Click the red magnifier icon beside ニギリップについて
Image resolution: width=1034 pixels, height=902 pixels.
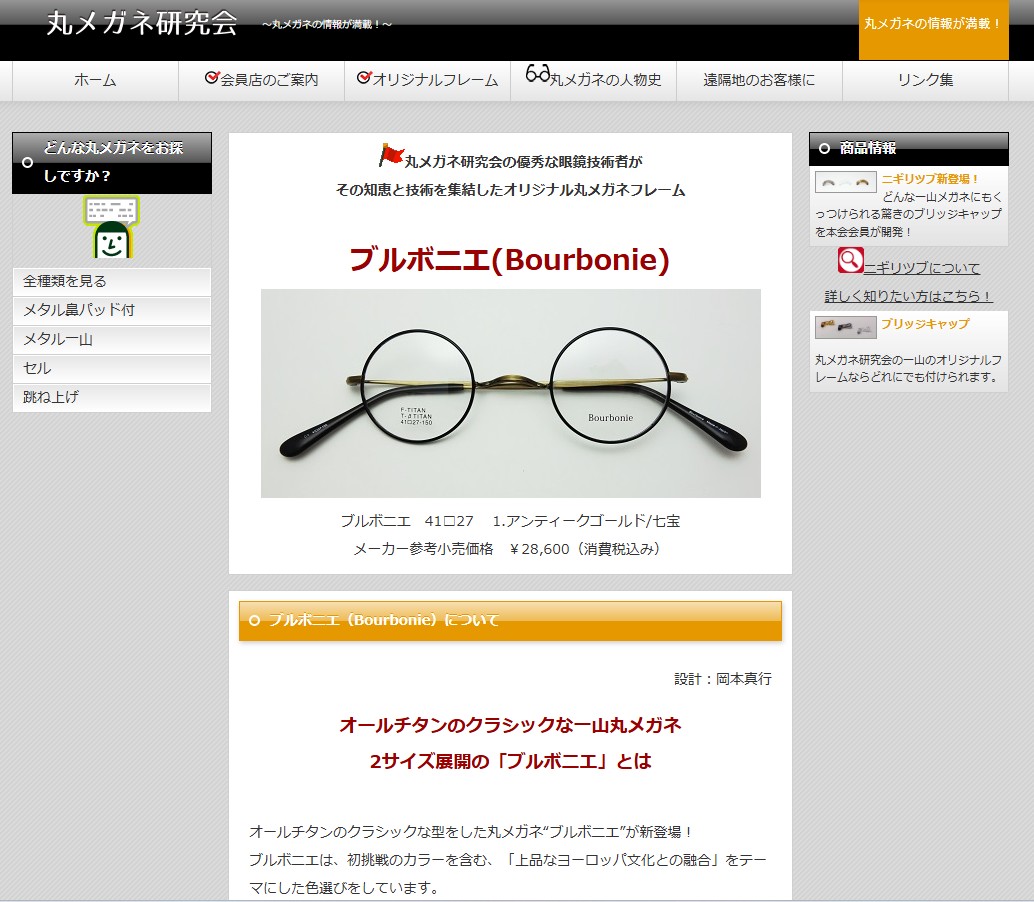point(850,260)
